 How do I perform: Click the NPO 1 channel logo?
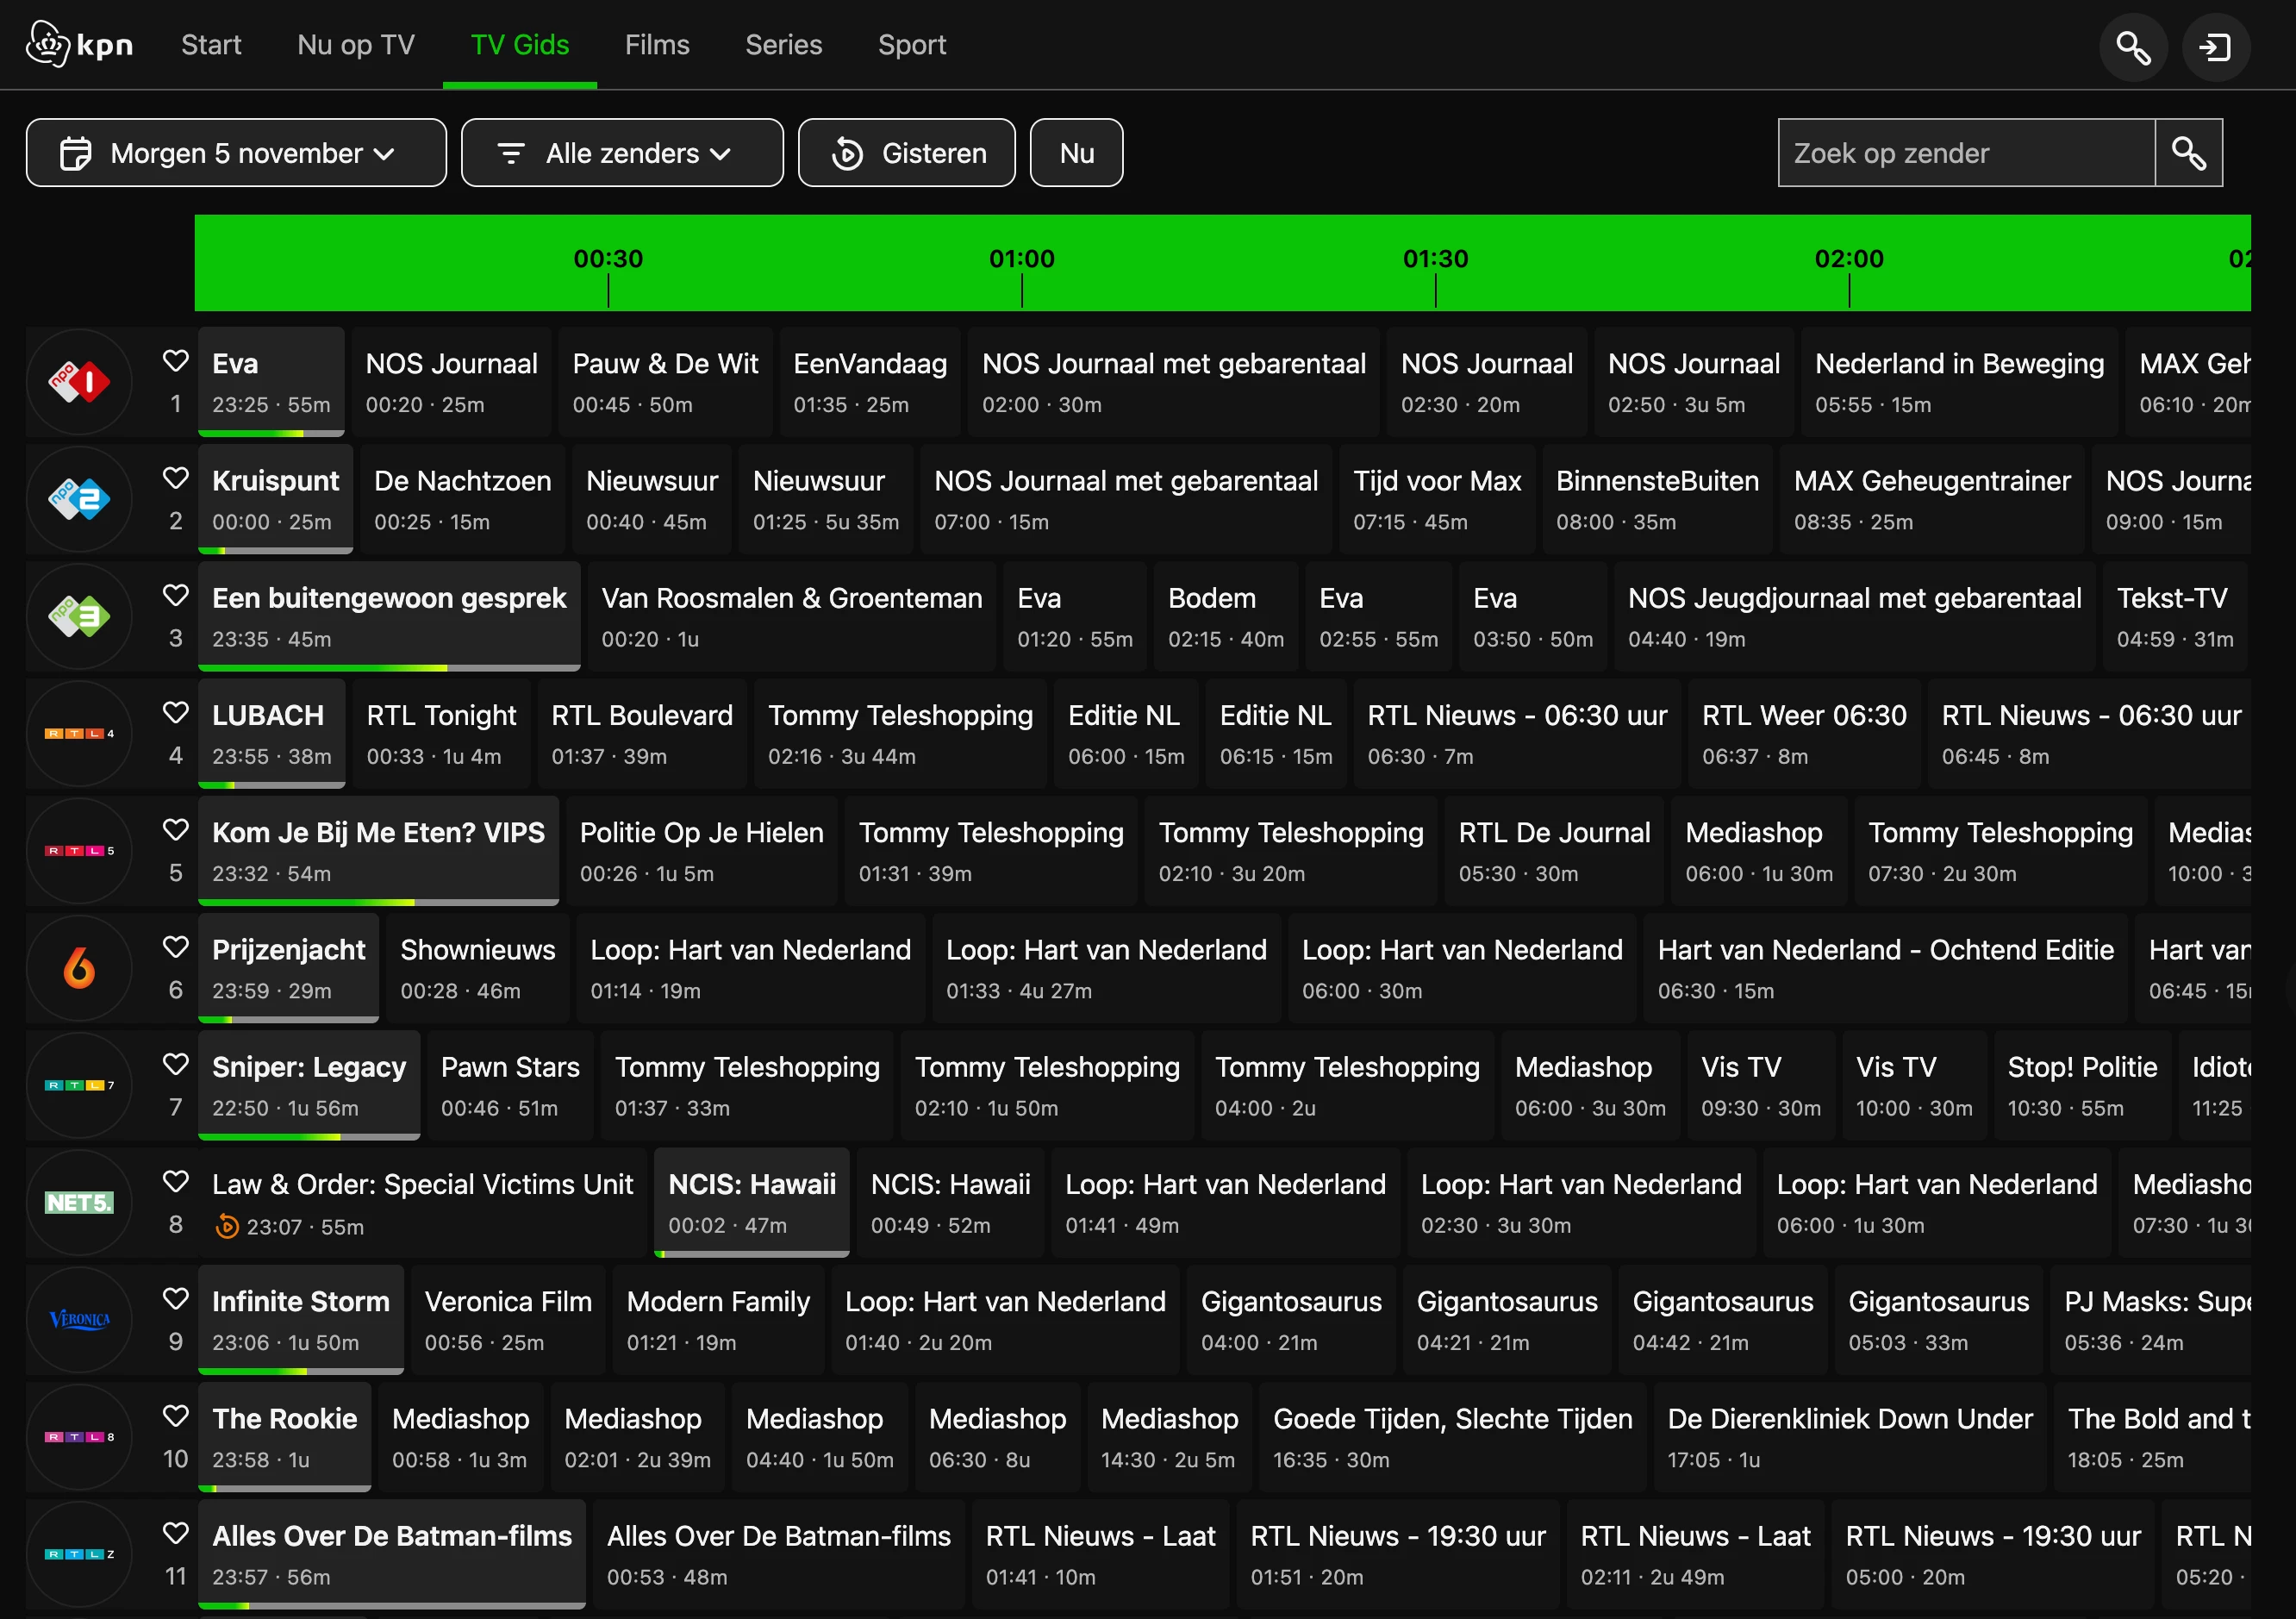[x=79, y=382]
